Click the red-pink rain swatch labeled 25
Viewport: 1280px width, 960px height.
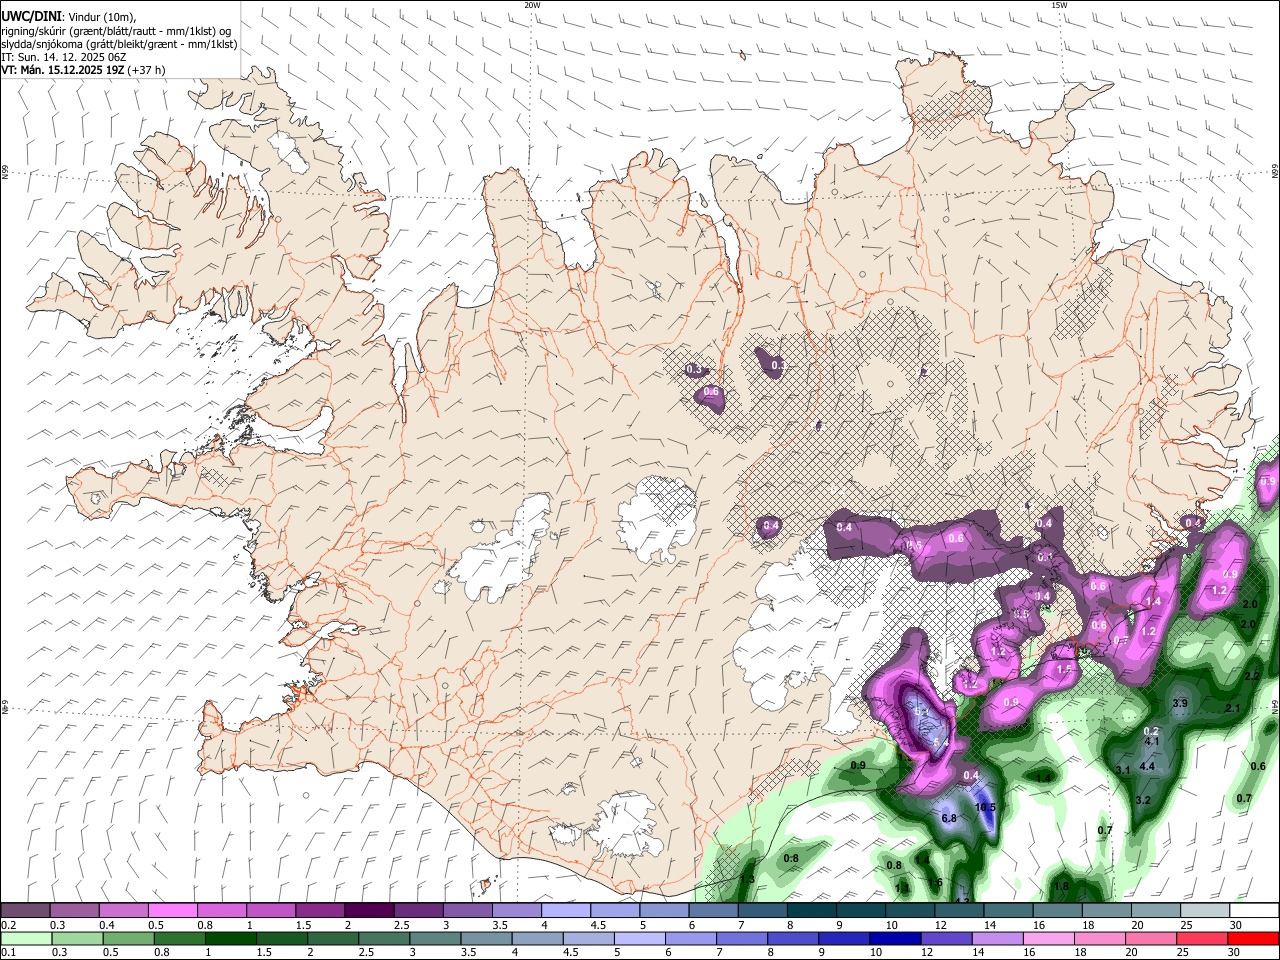click(1201, 938)
